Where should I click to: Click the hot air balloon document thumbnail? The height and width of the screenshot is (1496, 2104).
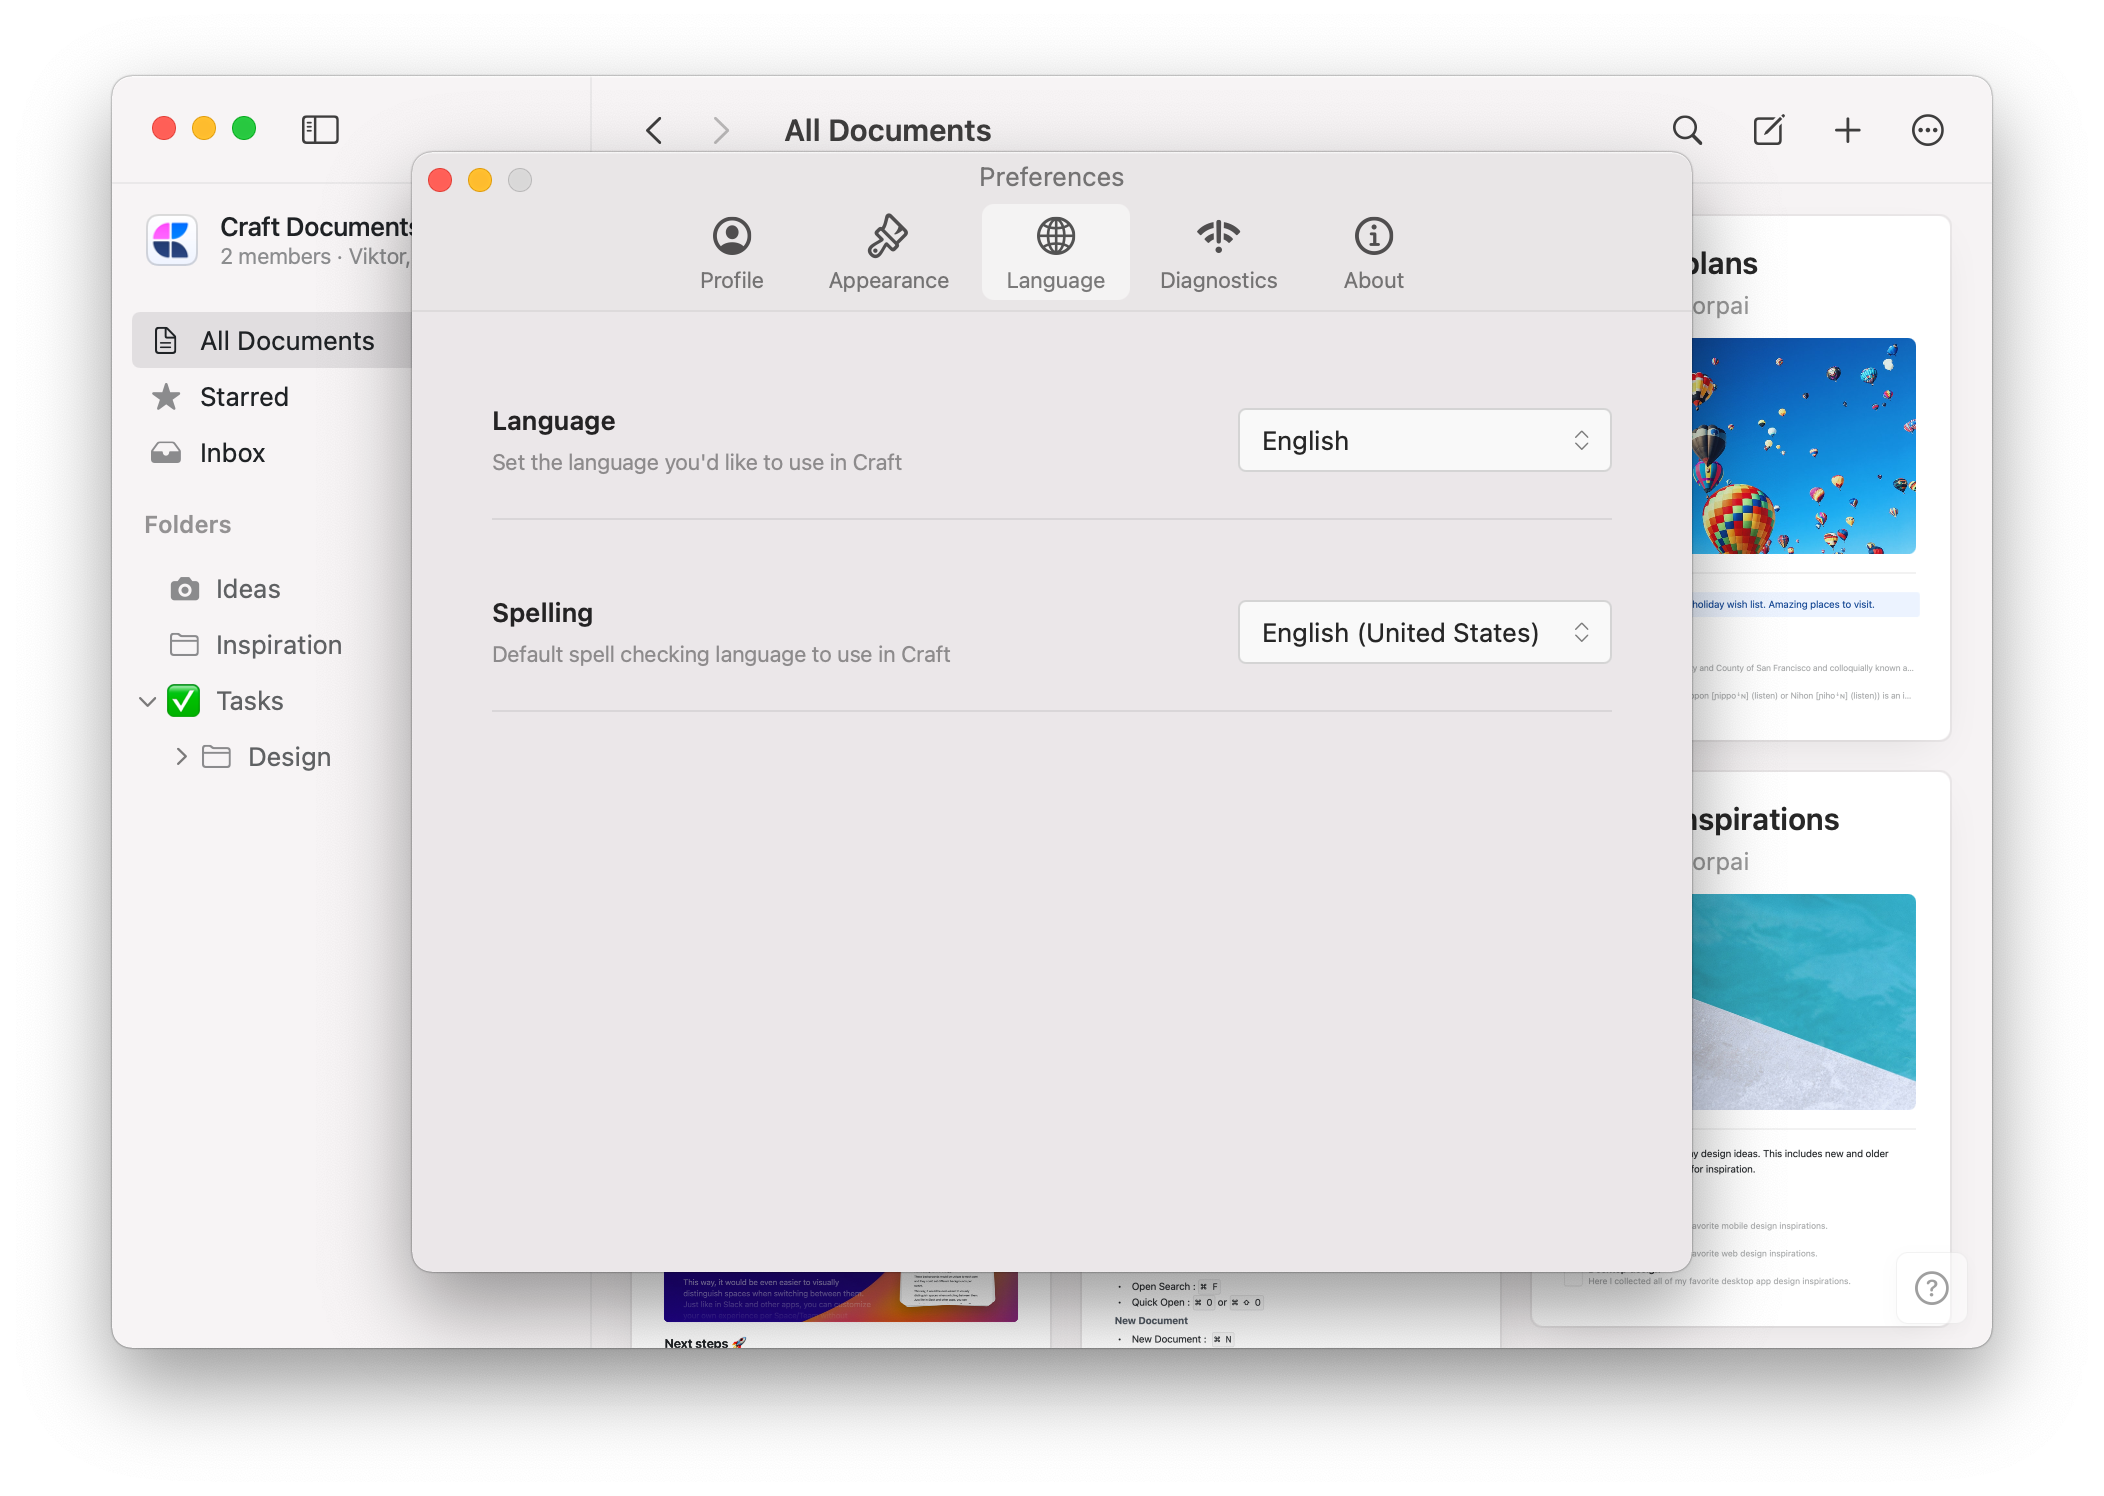coord(1806,446)
